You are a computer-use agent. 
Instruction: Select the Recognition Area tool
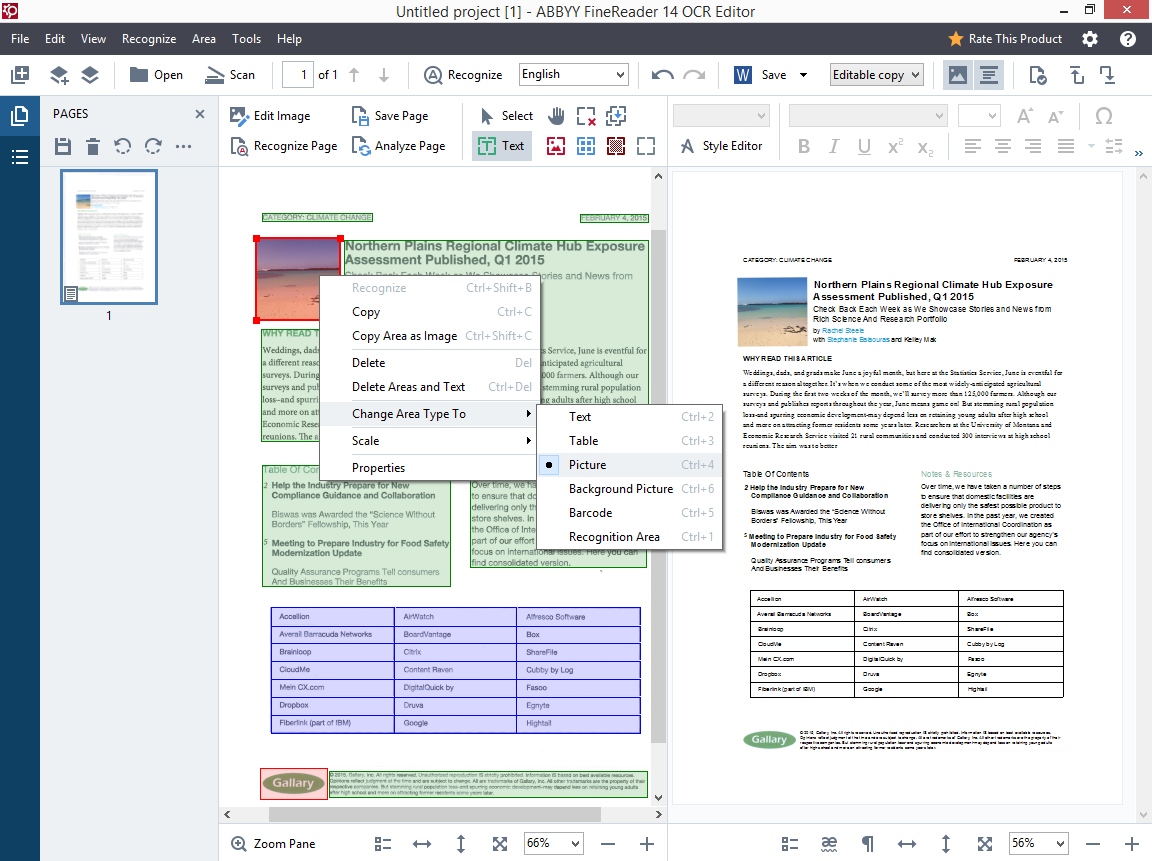click(646, 146)
